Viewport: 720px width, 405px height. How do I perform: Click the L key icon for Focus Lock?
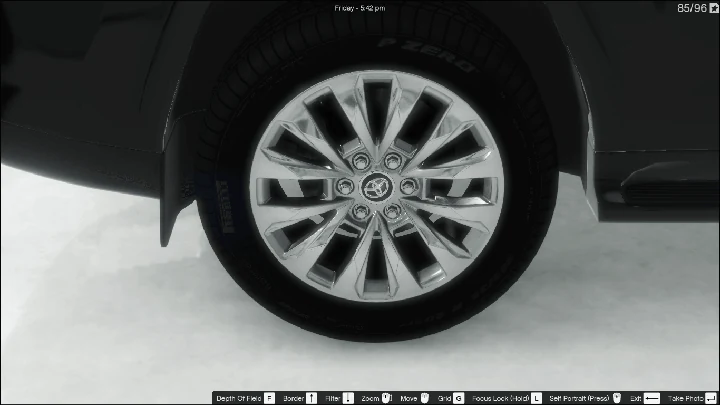pyautogui.click(x=536, y=398)
